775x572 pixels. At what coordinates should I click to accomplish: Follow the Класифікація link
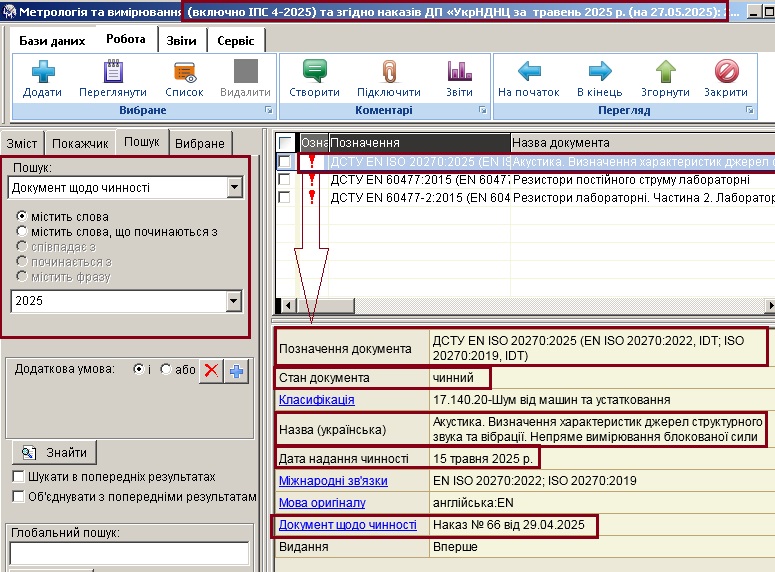pos(316,400)
